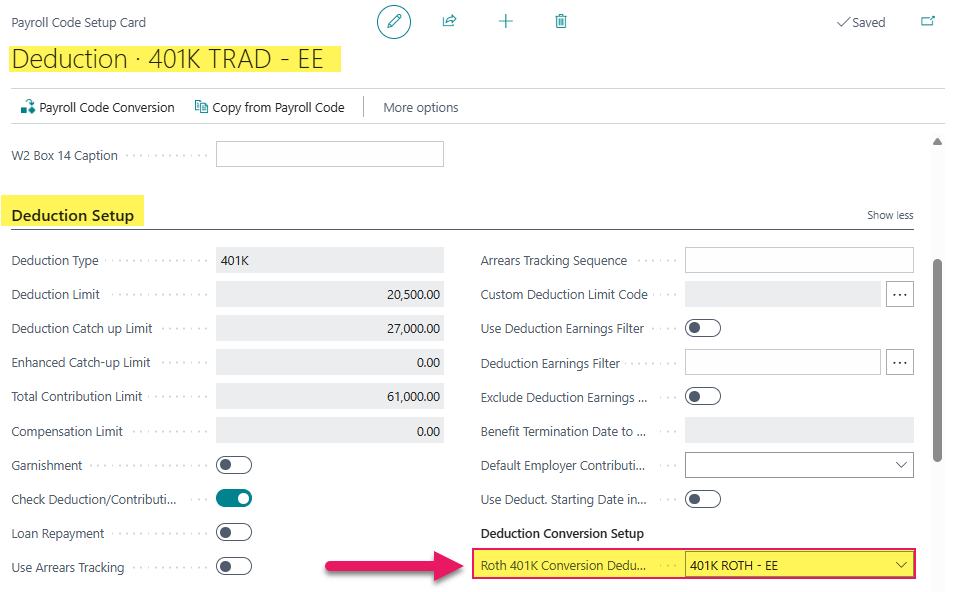Open ellipsis lookup for Deduction Earnings Filter

900,363
